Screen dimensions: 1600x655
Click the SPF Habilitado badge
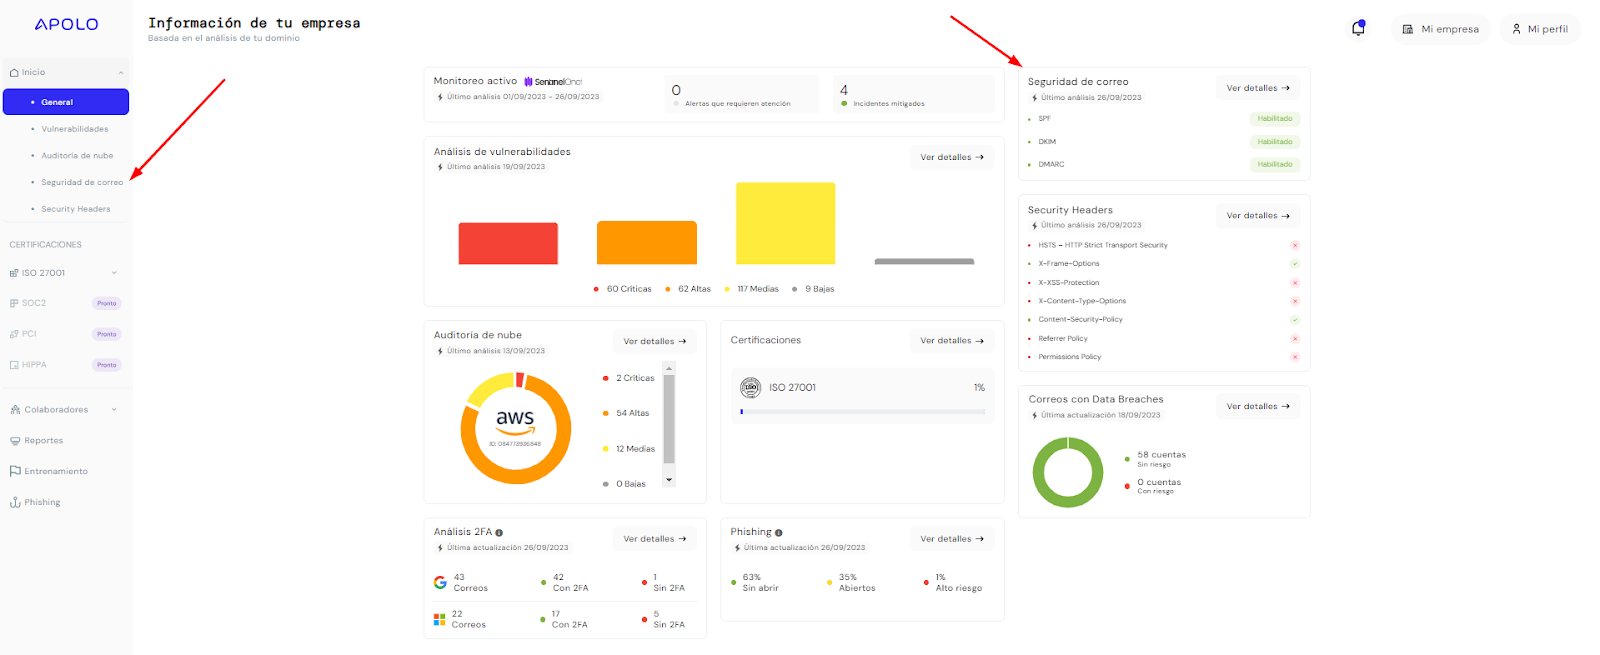[1275, 119]
